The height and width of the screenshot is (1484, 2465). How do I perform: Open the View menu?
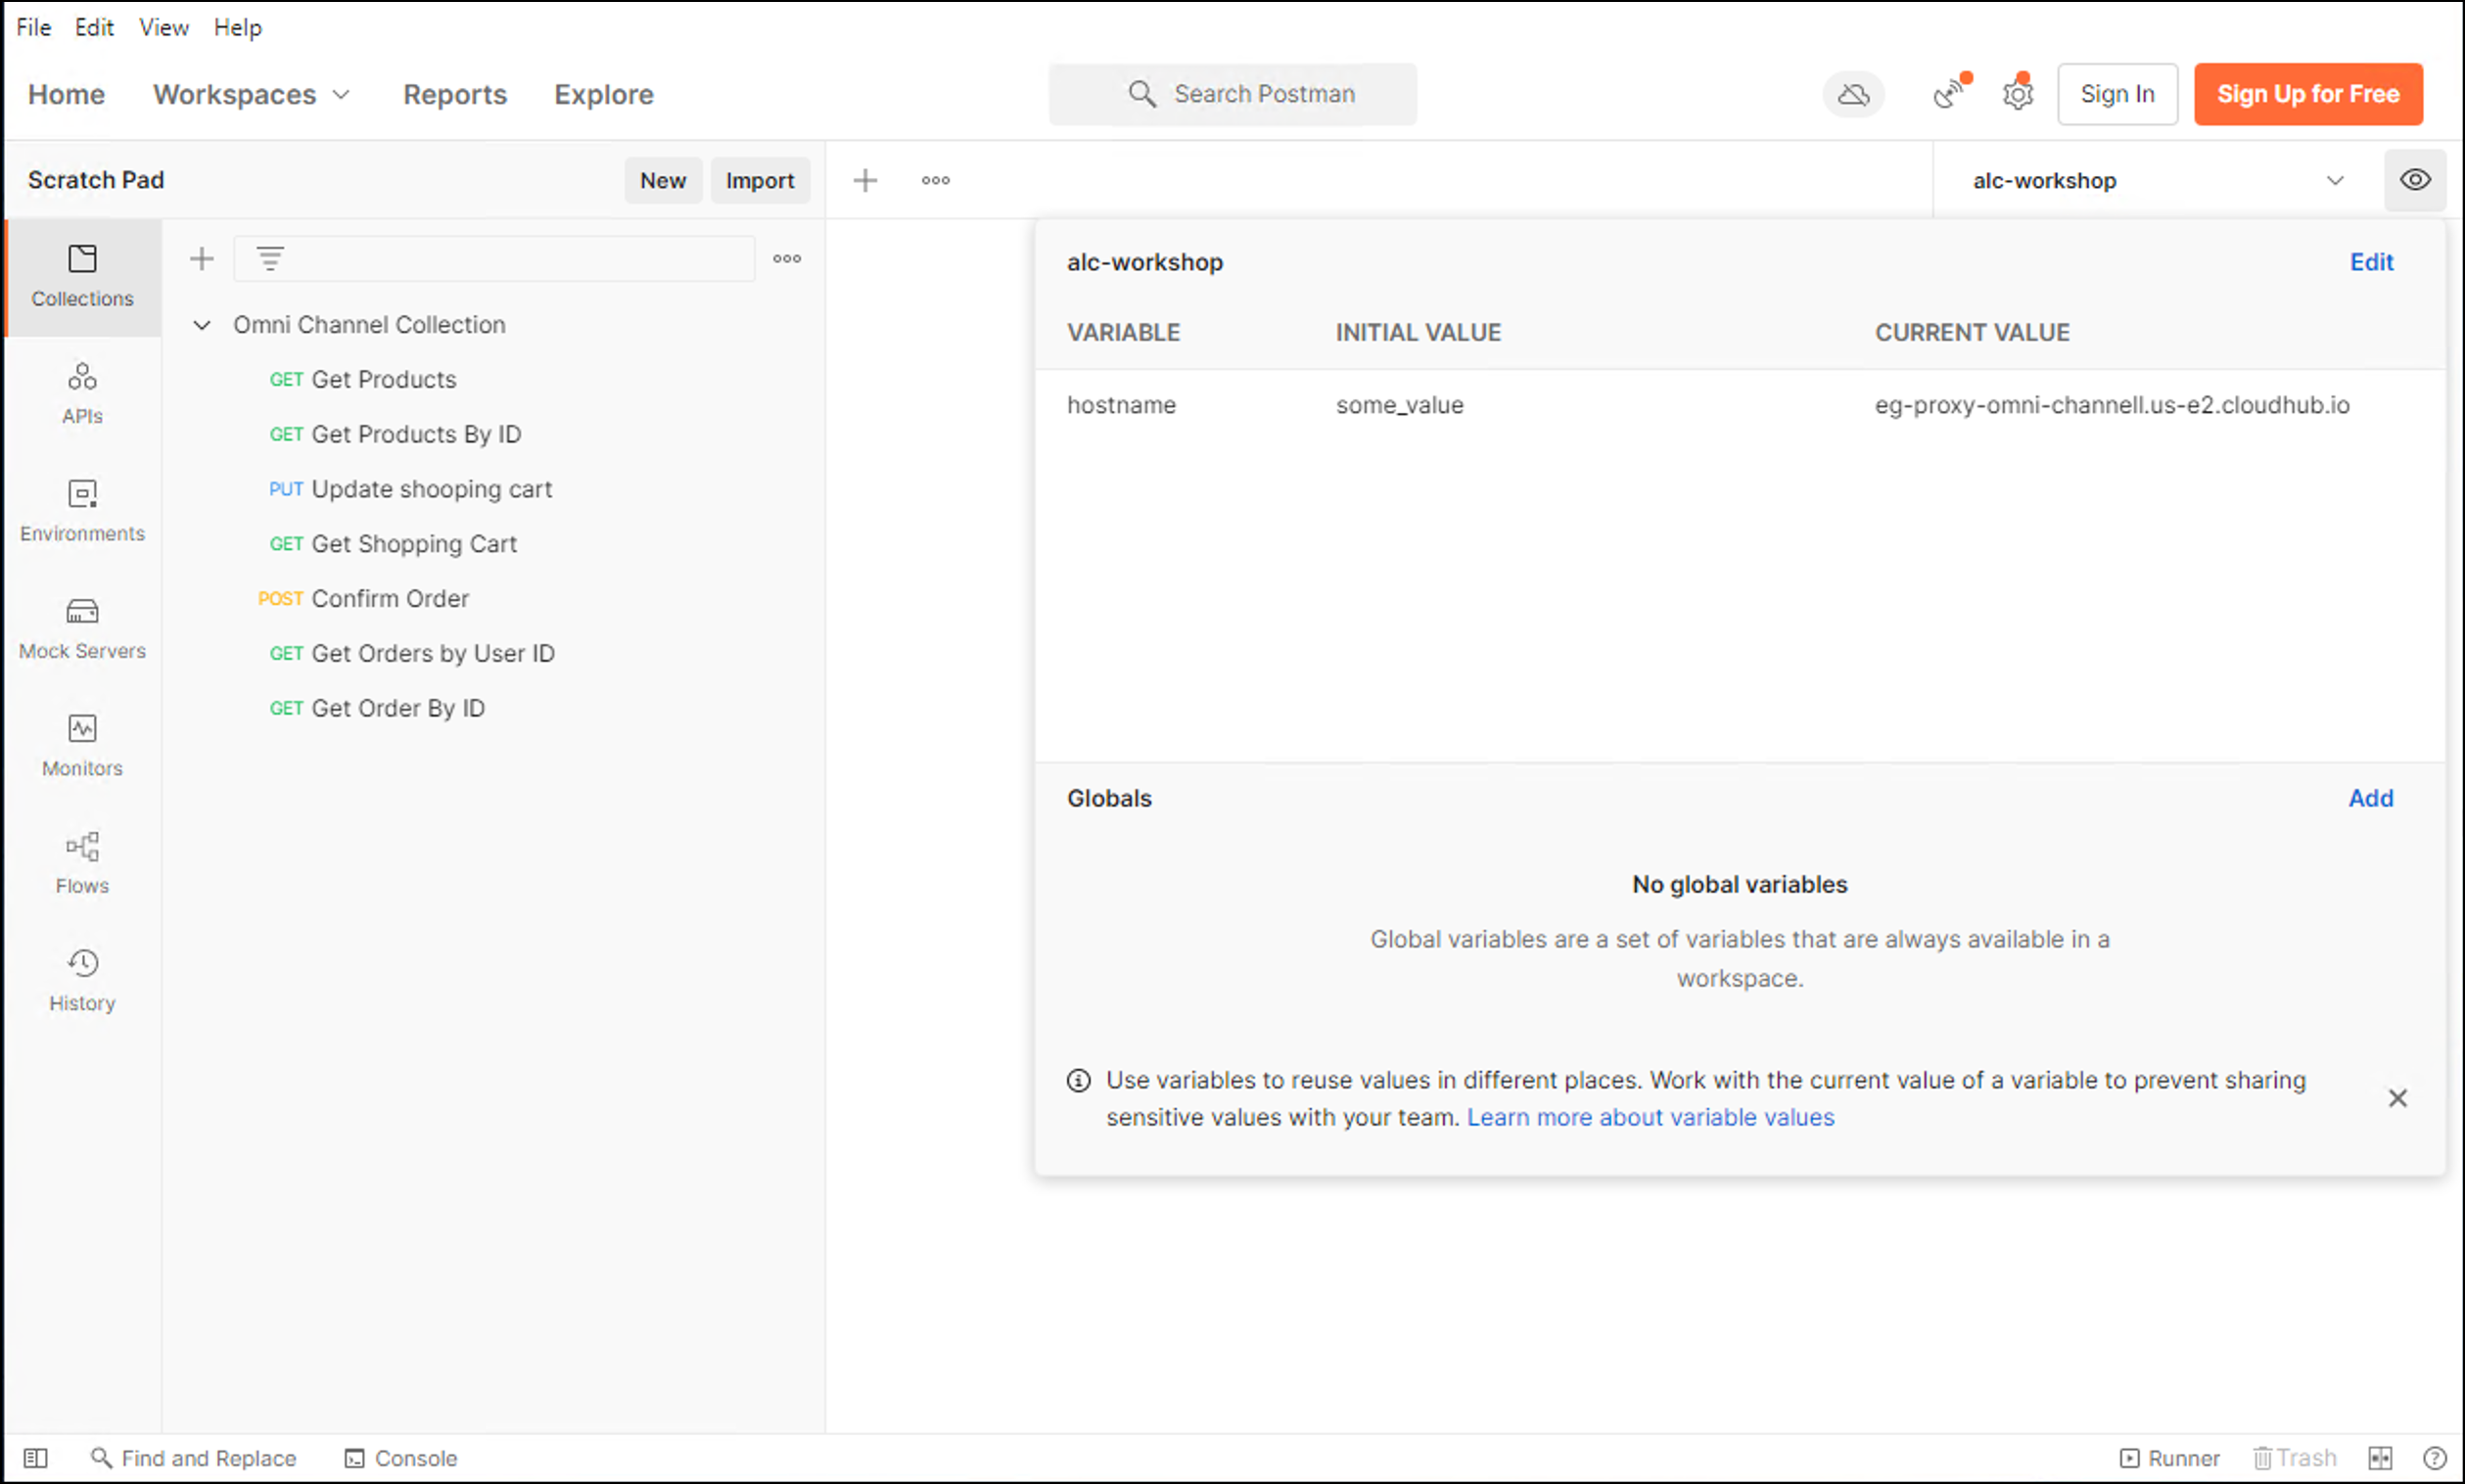coord(163,27)
